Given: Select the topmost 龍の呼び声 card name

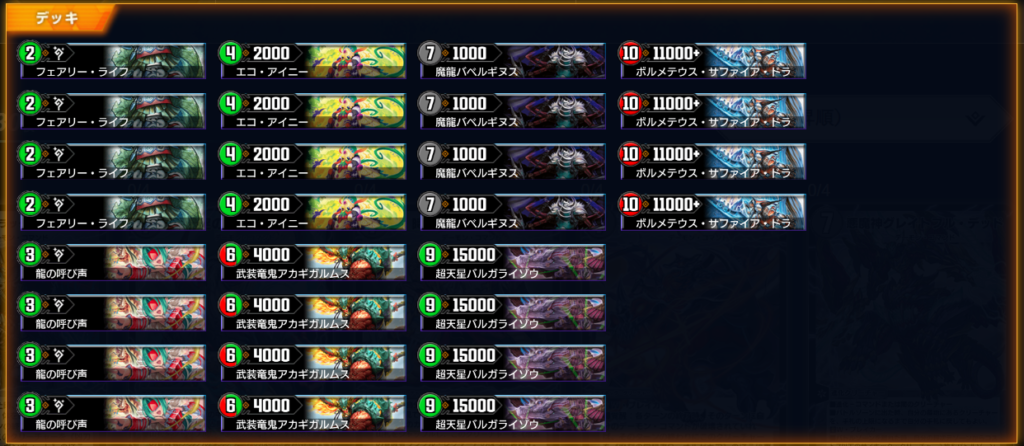Looking at the screenshot, I should pos(63,274).
